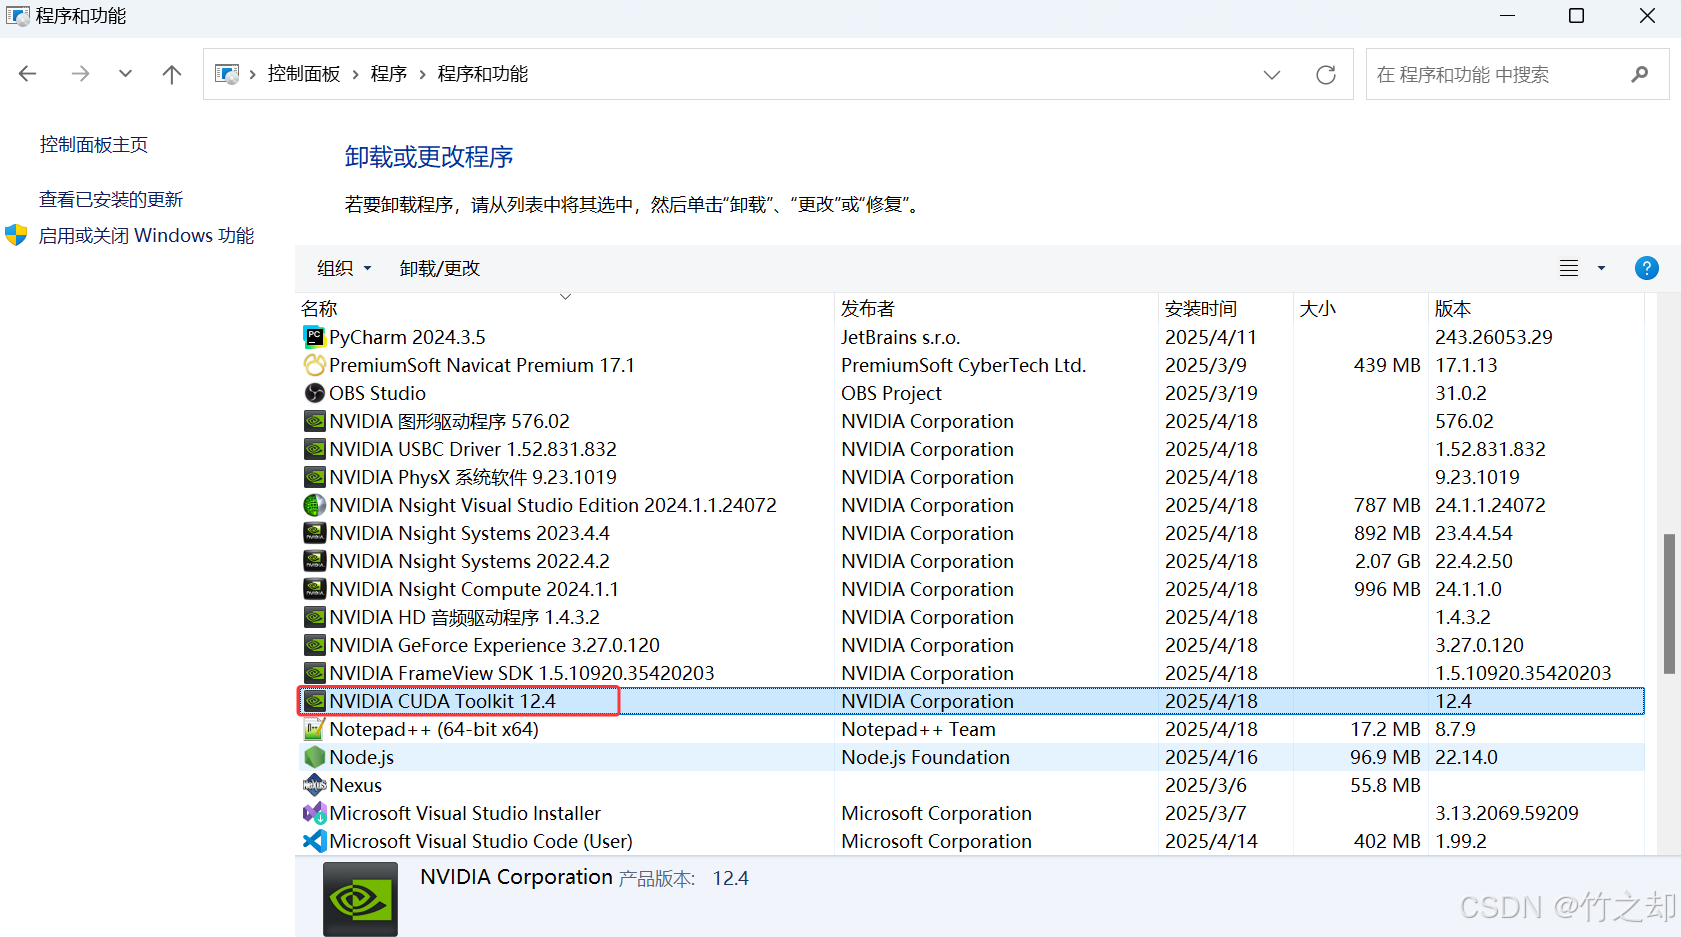The image size is (1681, 937).
Task: Click the Nsight Visual Studio Edition icon
Action: [315, 505]
